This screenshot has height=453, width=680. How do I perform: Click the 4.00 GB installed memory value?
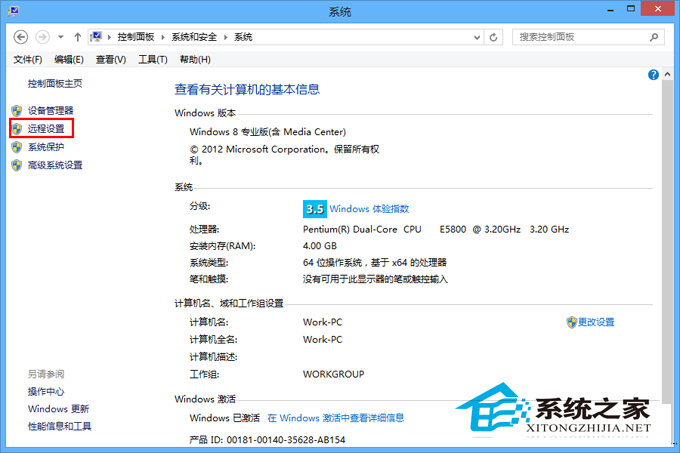(320, 246)
